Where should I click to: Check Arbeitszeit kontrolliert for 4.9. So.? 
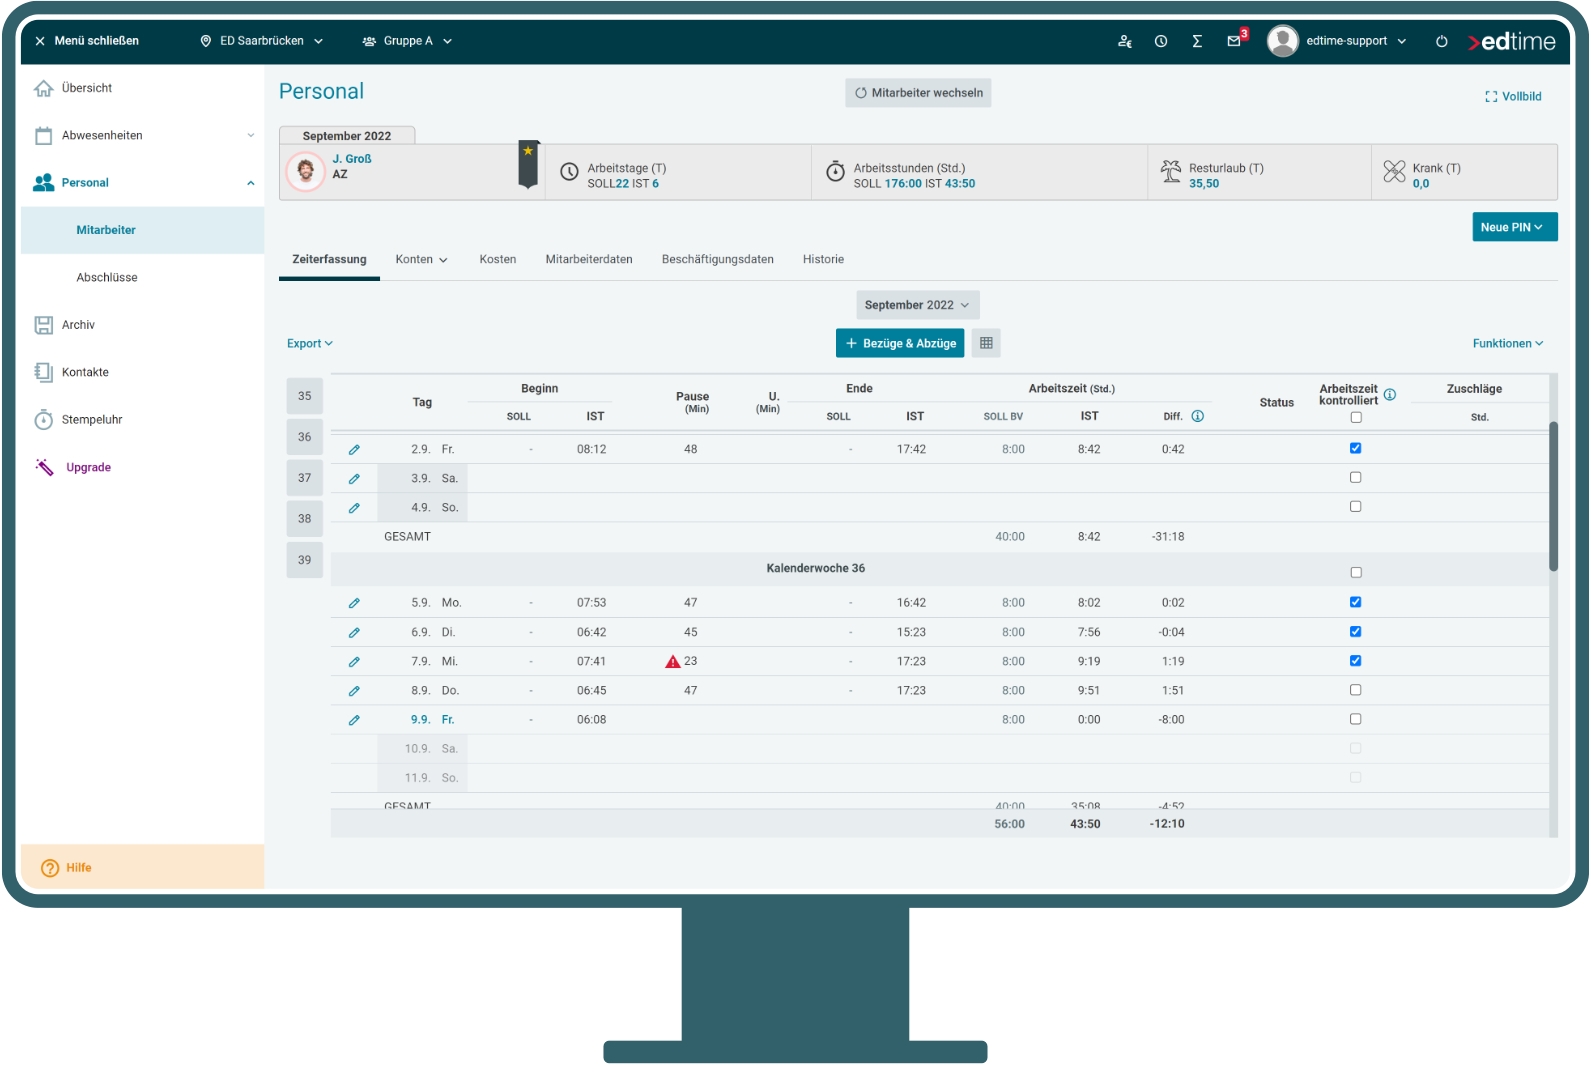coord(1356,506)
